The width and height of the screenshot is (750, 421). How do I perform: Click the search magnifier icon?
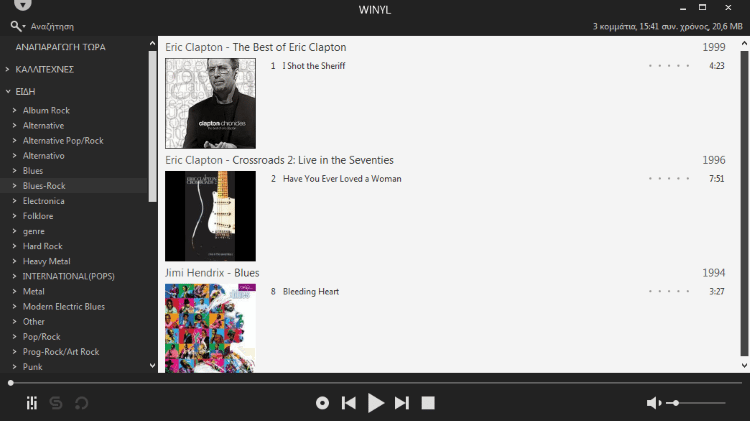pyautogui.click(x=16, y=26)
